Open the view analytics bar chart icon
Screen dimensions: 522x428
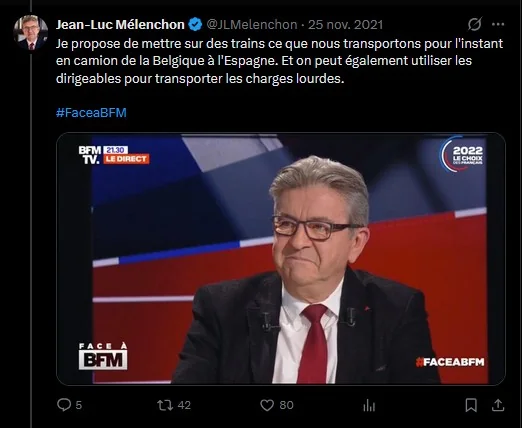[x=369, y=405]
